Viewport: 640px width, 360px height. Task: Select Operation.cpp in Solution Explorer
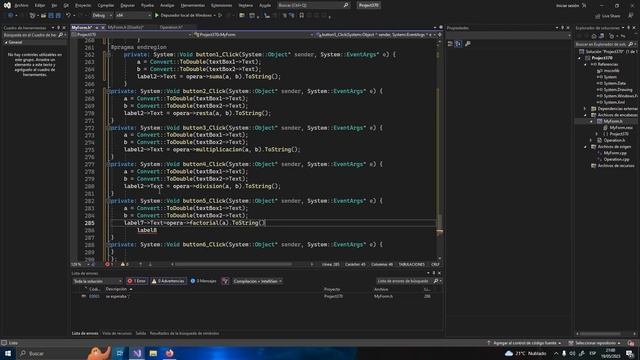click(x=616, y=160)
